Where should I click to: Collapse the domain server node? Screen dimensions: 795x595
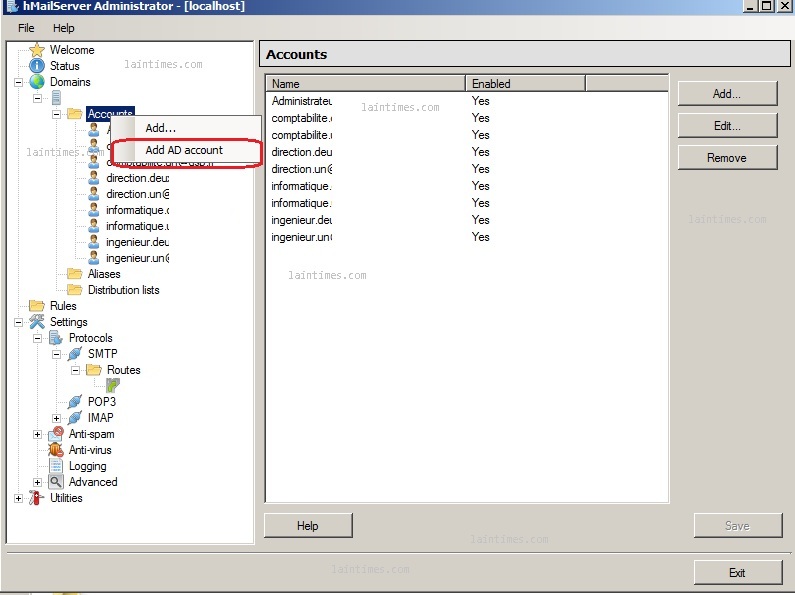38,98
